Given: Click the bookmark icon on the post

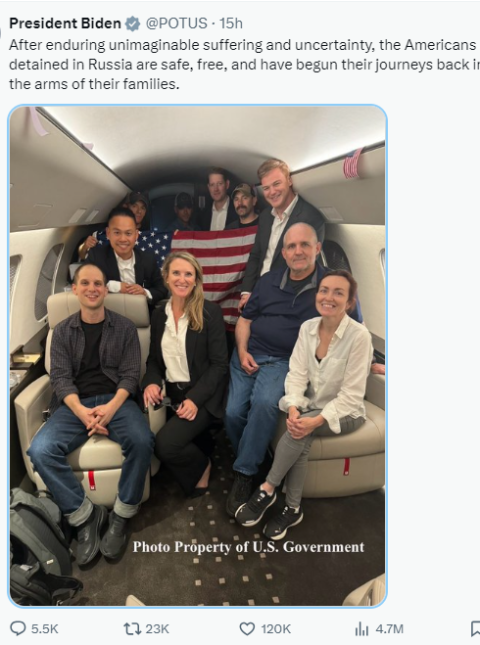Looking at the screenshot, I should pos(475,629).
